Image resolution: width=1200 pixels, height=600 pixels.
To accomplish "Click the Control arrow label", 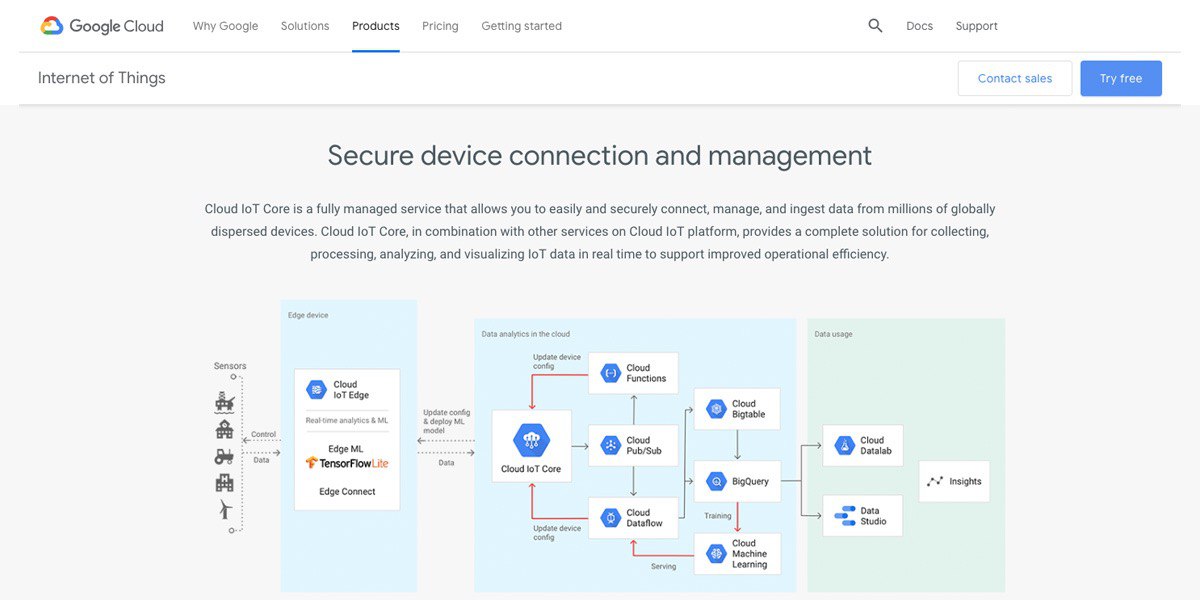I will point(264,434).
